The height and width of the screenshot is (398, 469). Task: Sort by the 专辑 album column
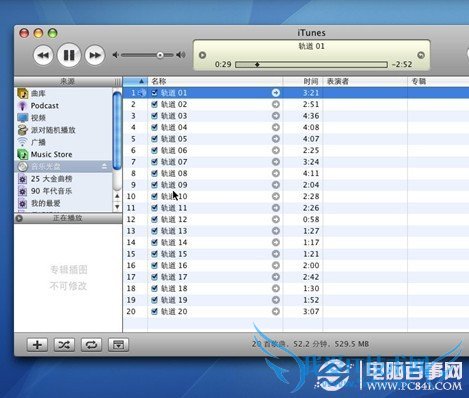click(x=438, y=81)
